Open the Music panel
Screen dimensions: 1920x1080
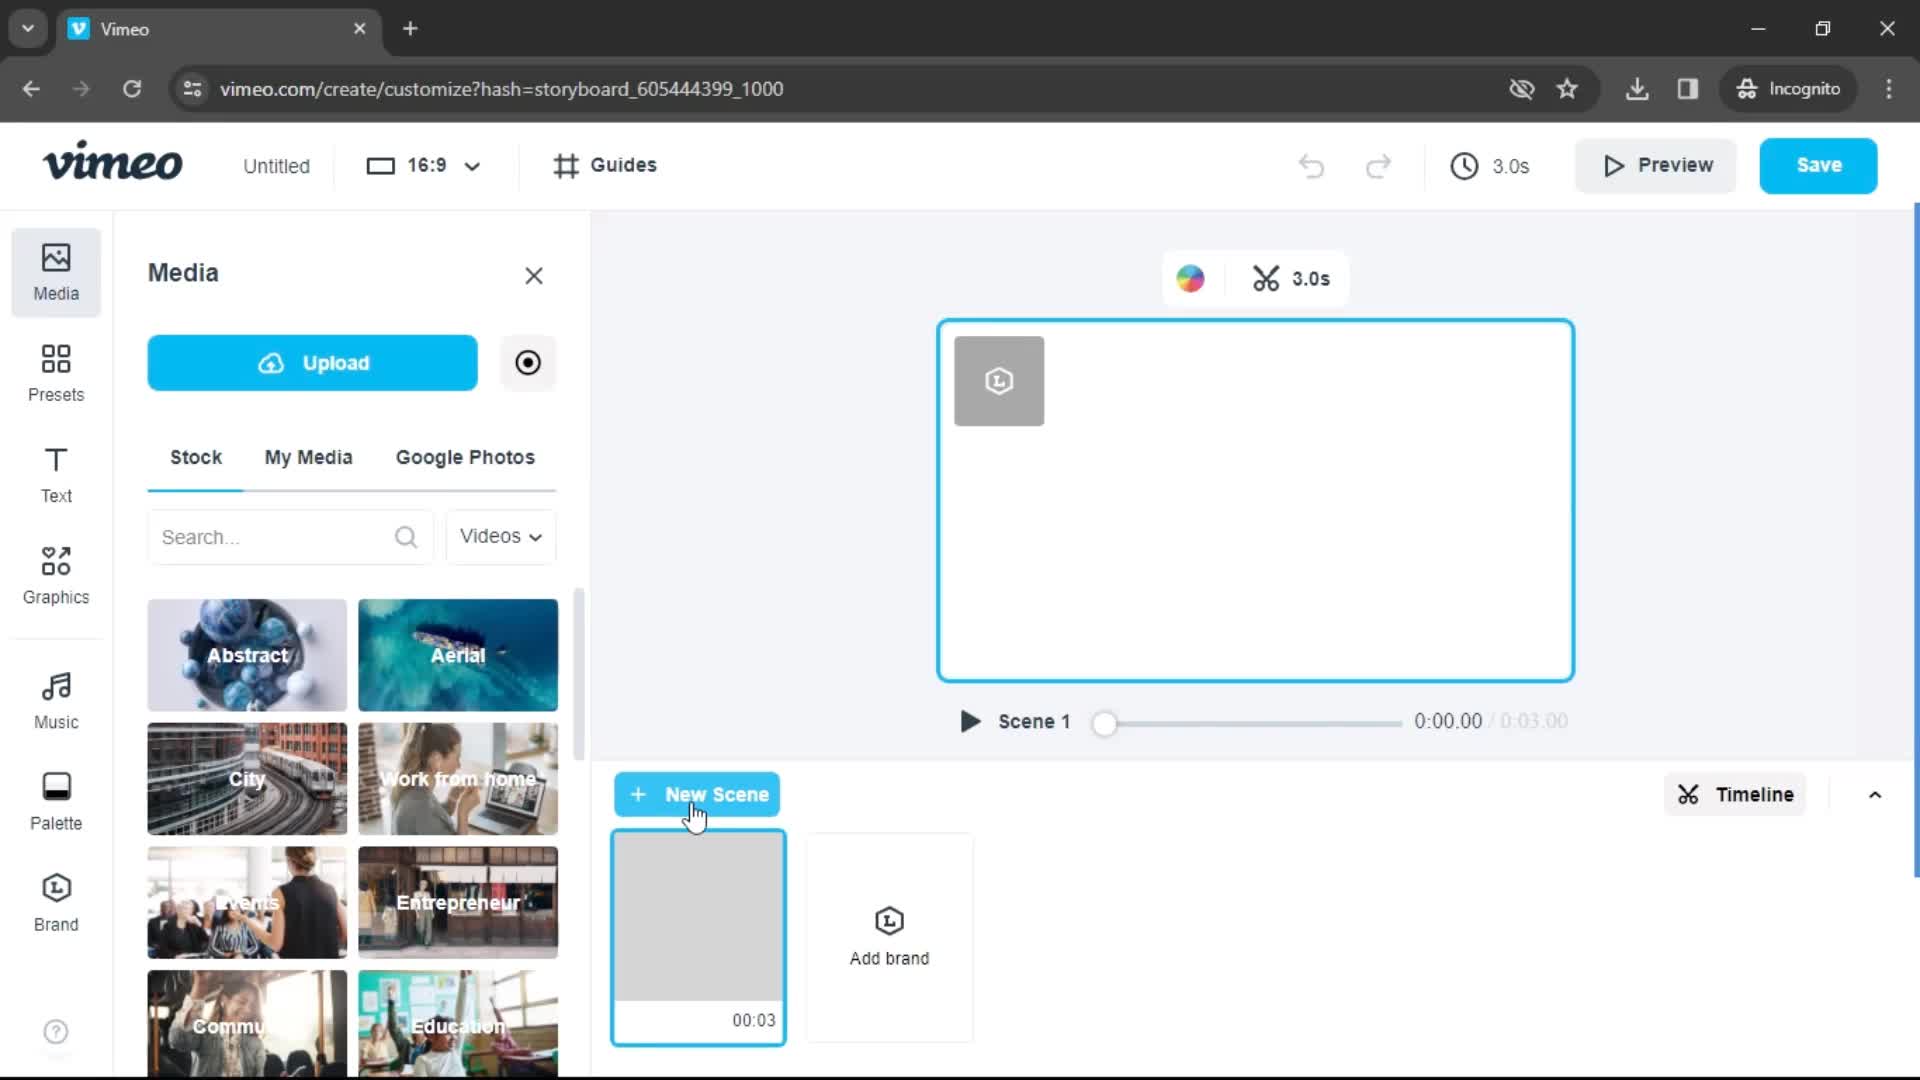pos(56,700)
